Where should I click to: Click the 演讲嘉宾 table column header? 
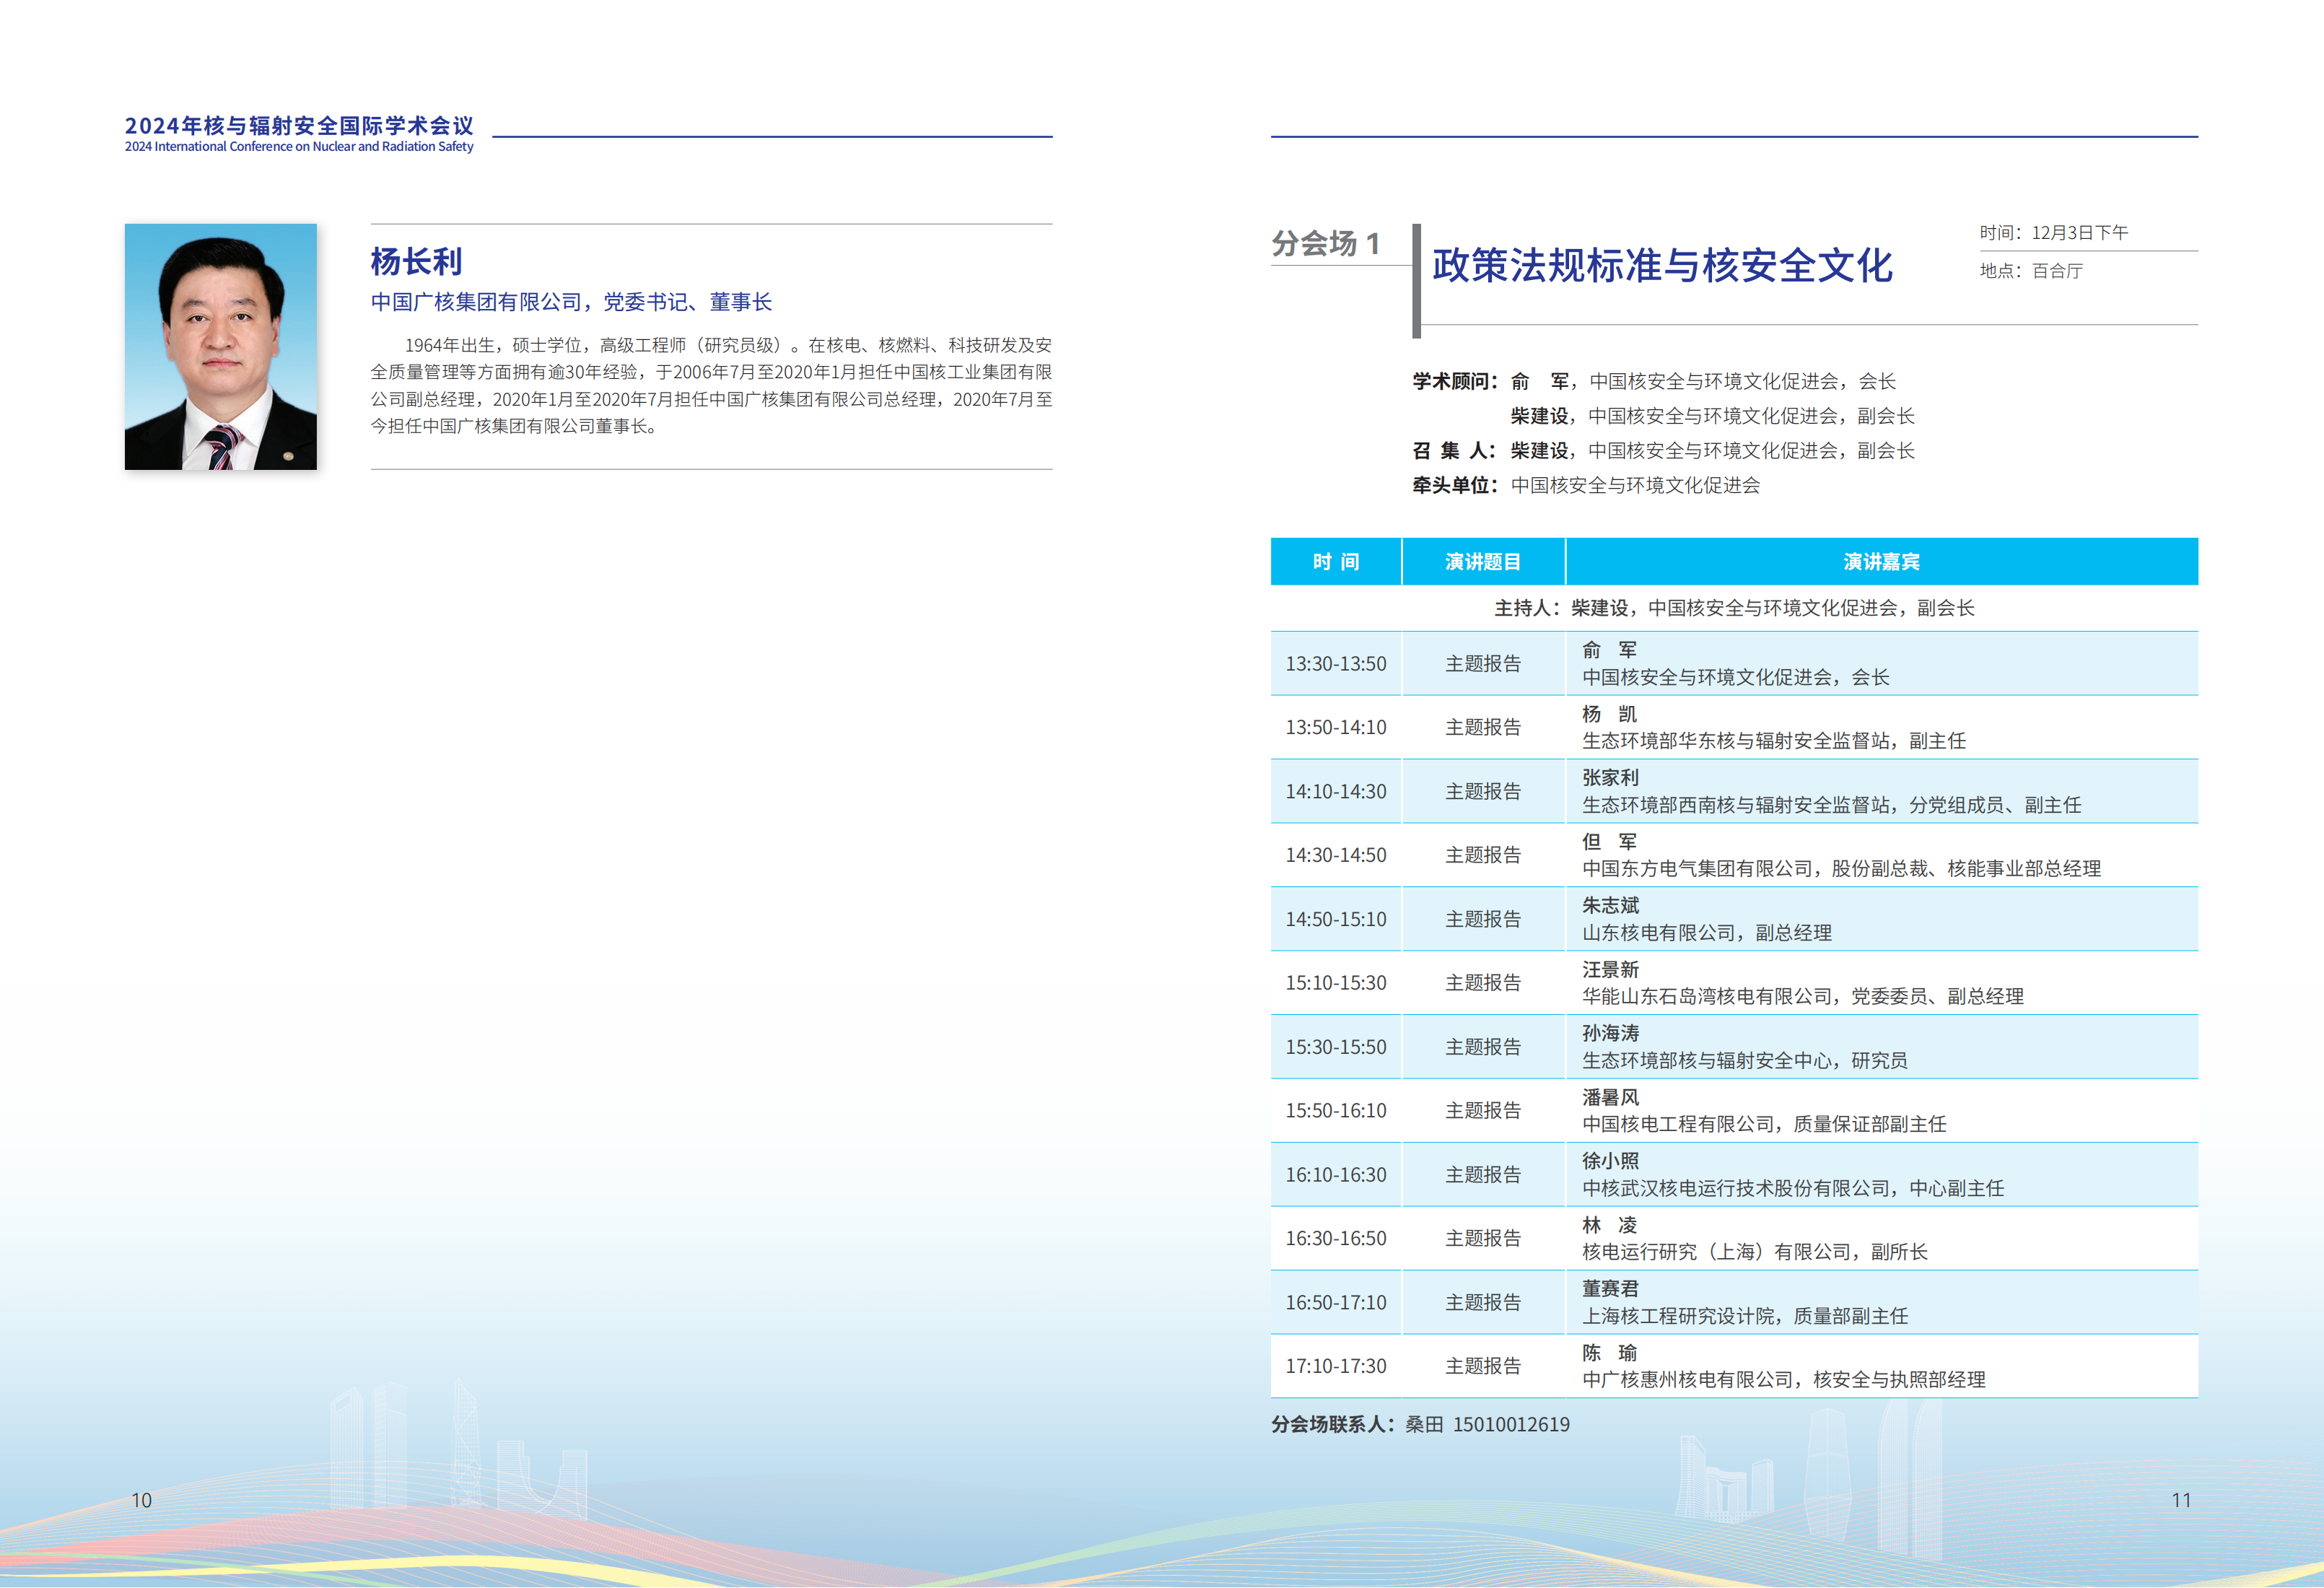1882,562
